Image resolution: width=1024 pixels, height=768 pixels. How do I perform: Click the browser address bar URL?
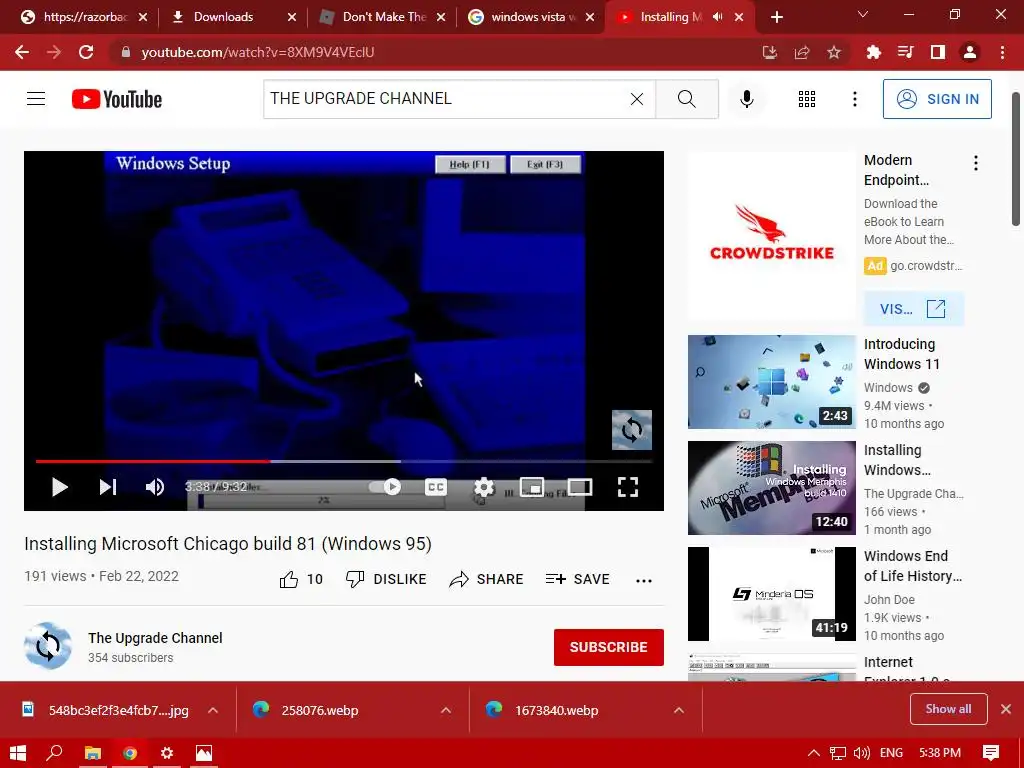(258, 52)
